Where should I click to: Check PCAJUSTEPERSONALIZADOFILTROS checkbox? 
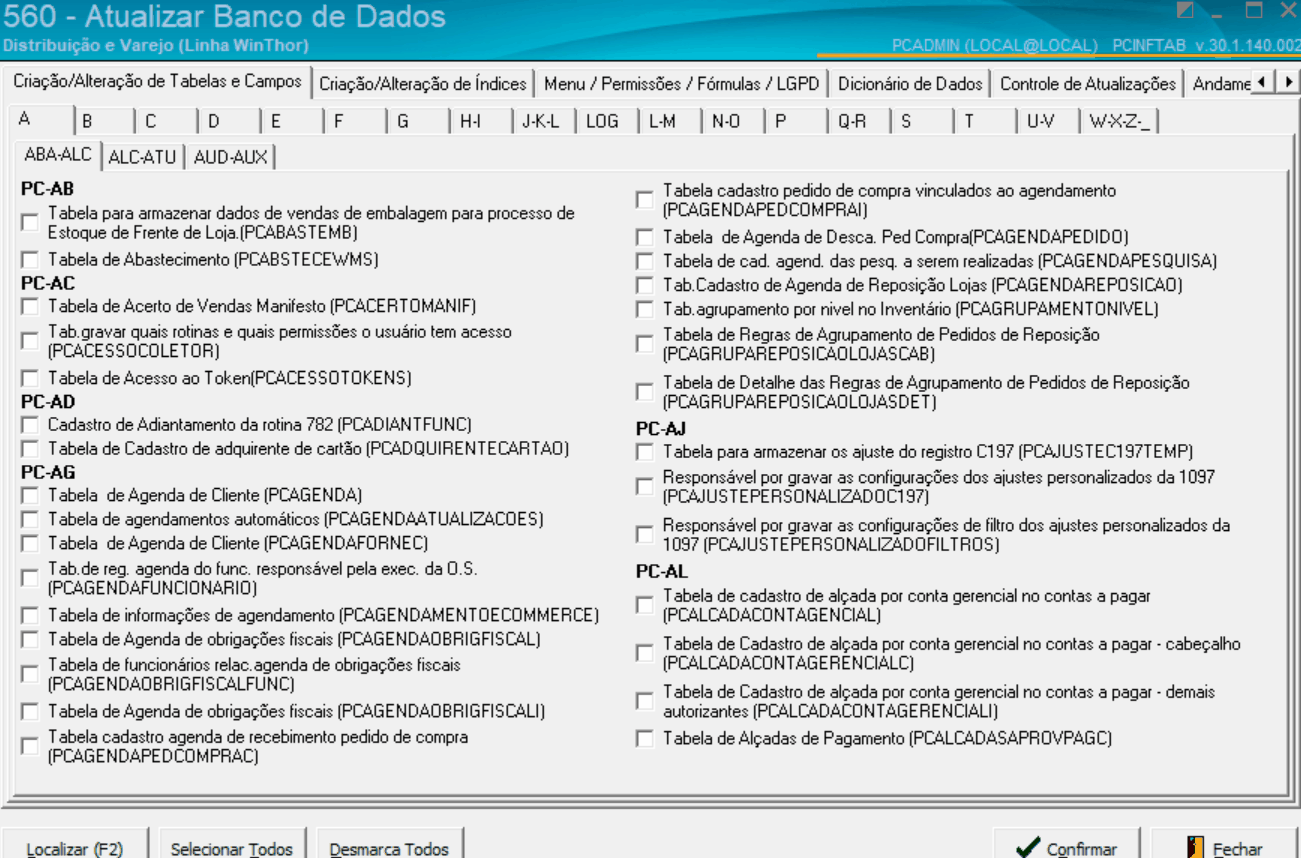645,534
